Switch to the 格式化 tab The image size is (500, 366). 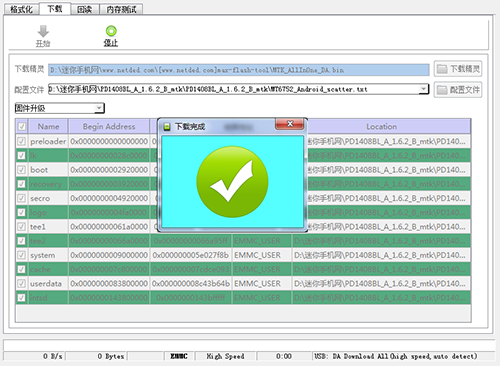(21, 9)
